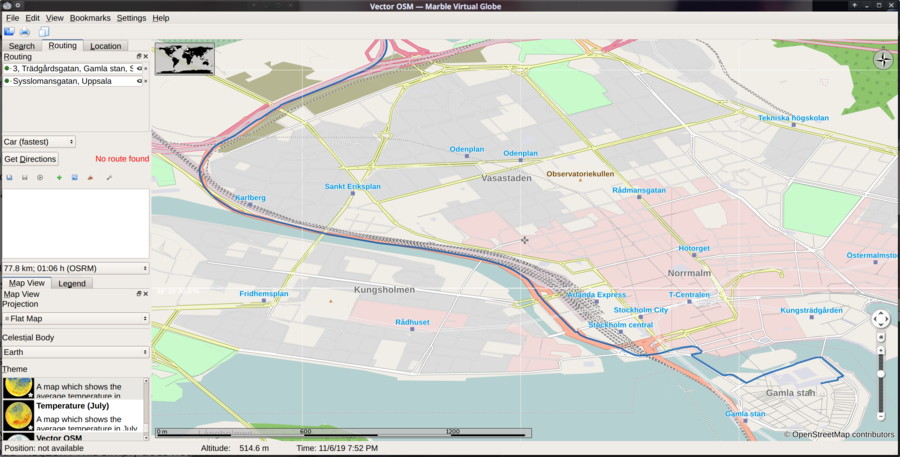This screenshot has height=457, width=900.
Task: Close the Routing panel with its X icon
Action: point(146,56)
